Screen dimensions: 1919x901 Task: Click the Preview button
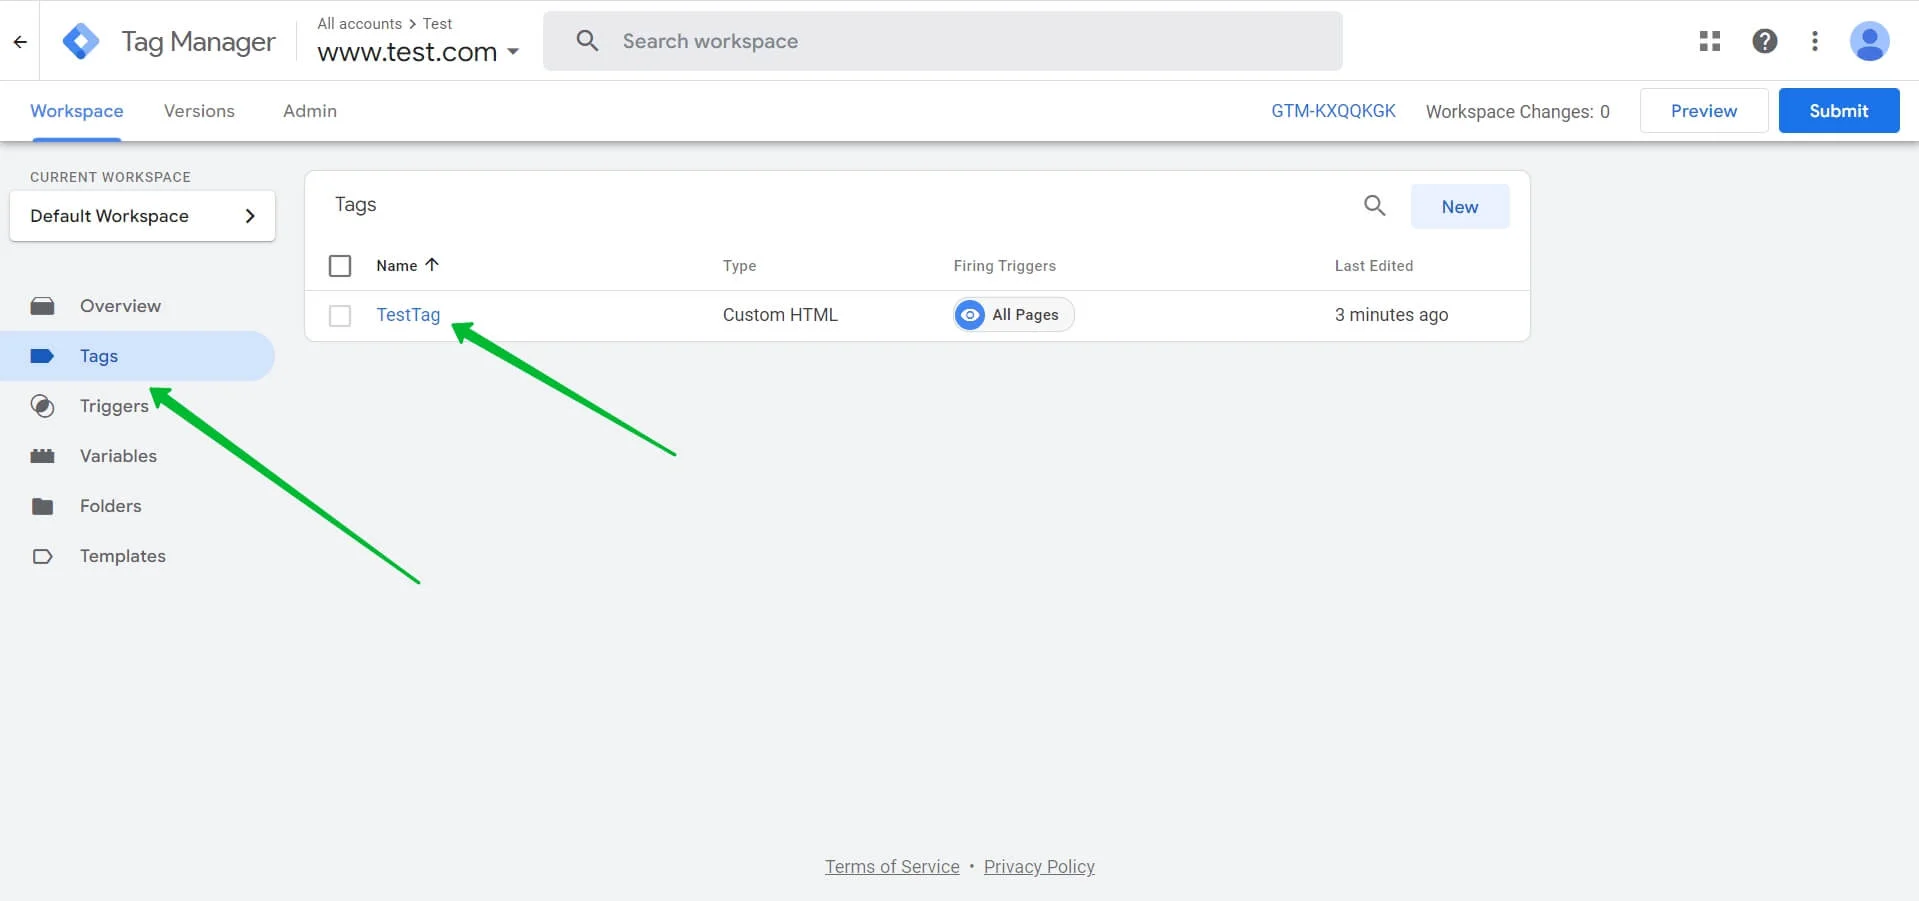(1704, 111)
